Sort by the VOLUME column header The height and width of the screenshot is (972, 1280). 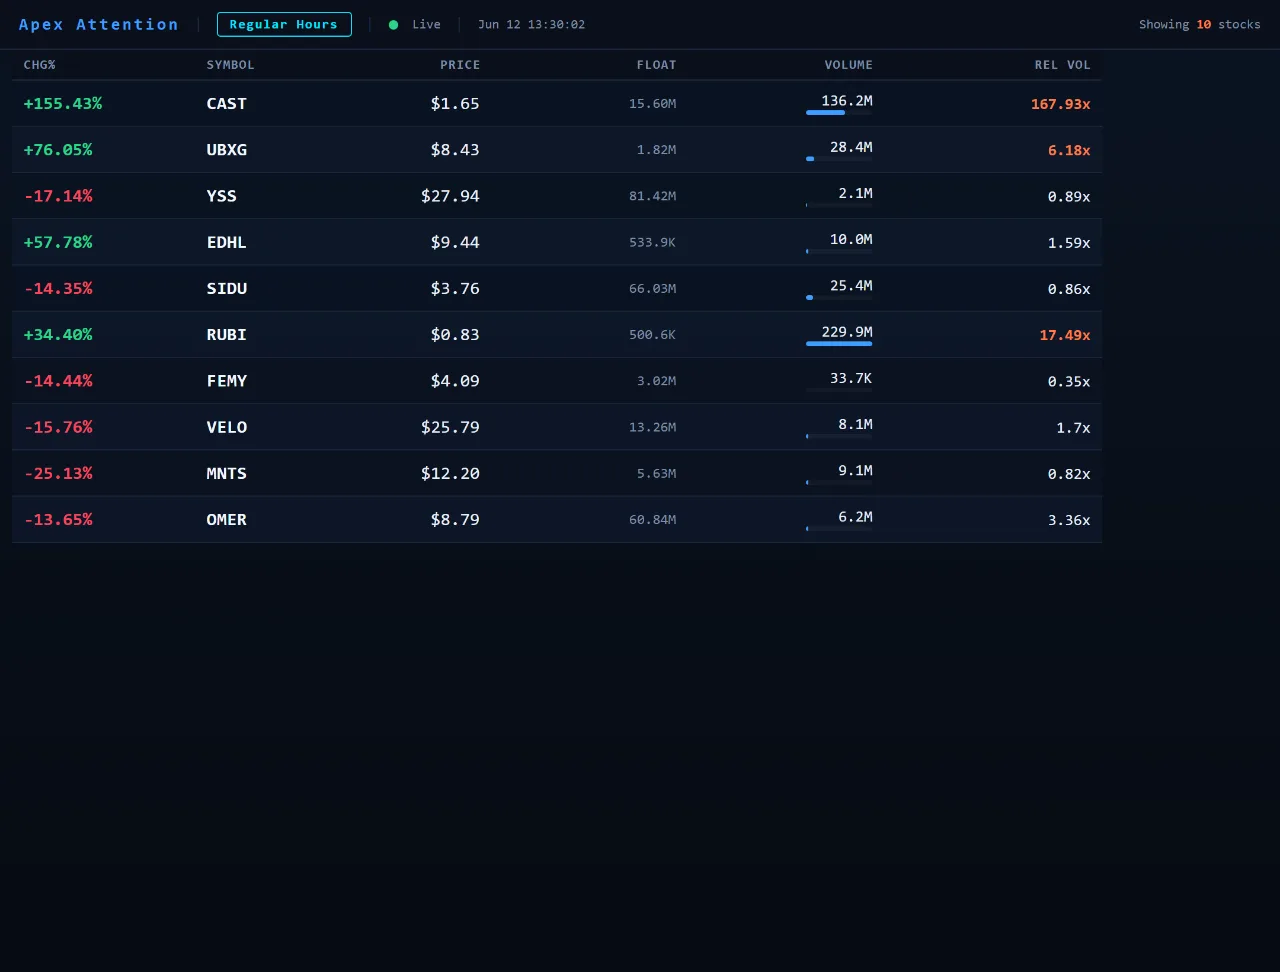[848, 65]
